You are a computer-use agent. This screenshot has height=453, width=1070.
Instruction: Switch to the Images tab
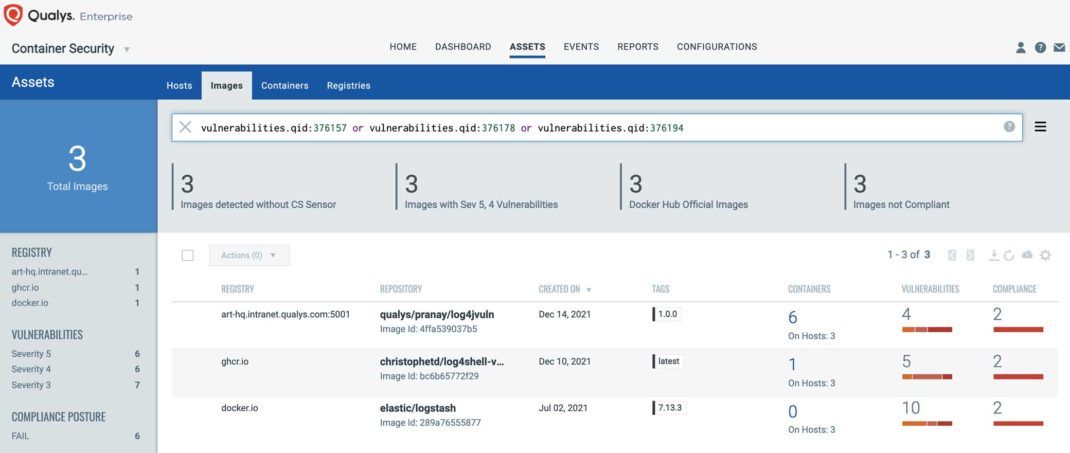point(227,86)
